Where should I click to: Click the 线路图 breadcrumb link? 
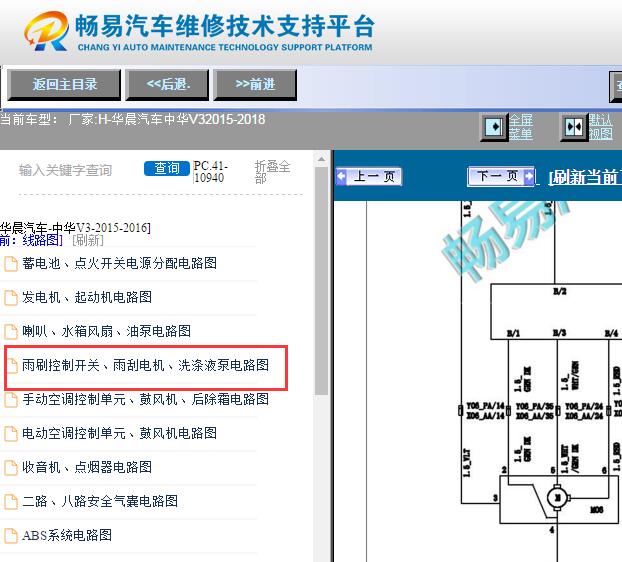point(42,240)
